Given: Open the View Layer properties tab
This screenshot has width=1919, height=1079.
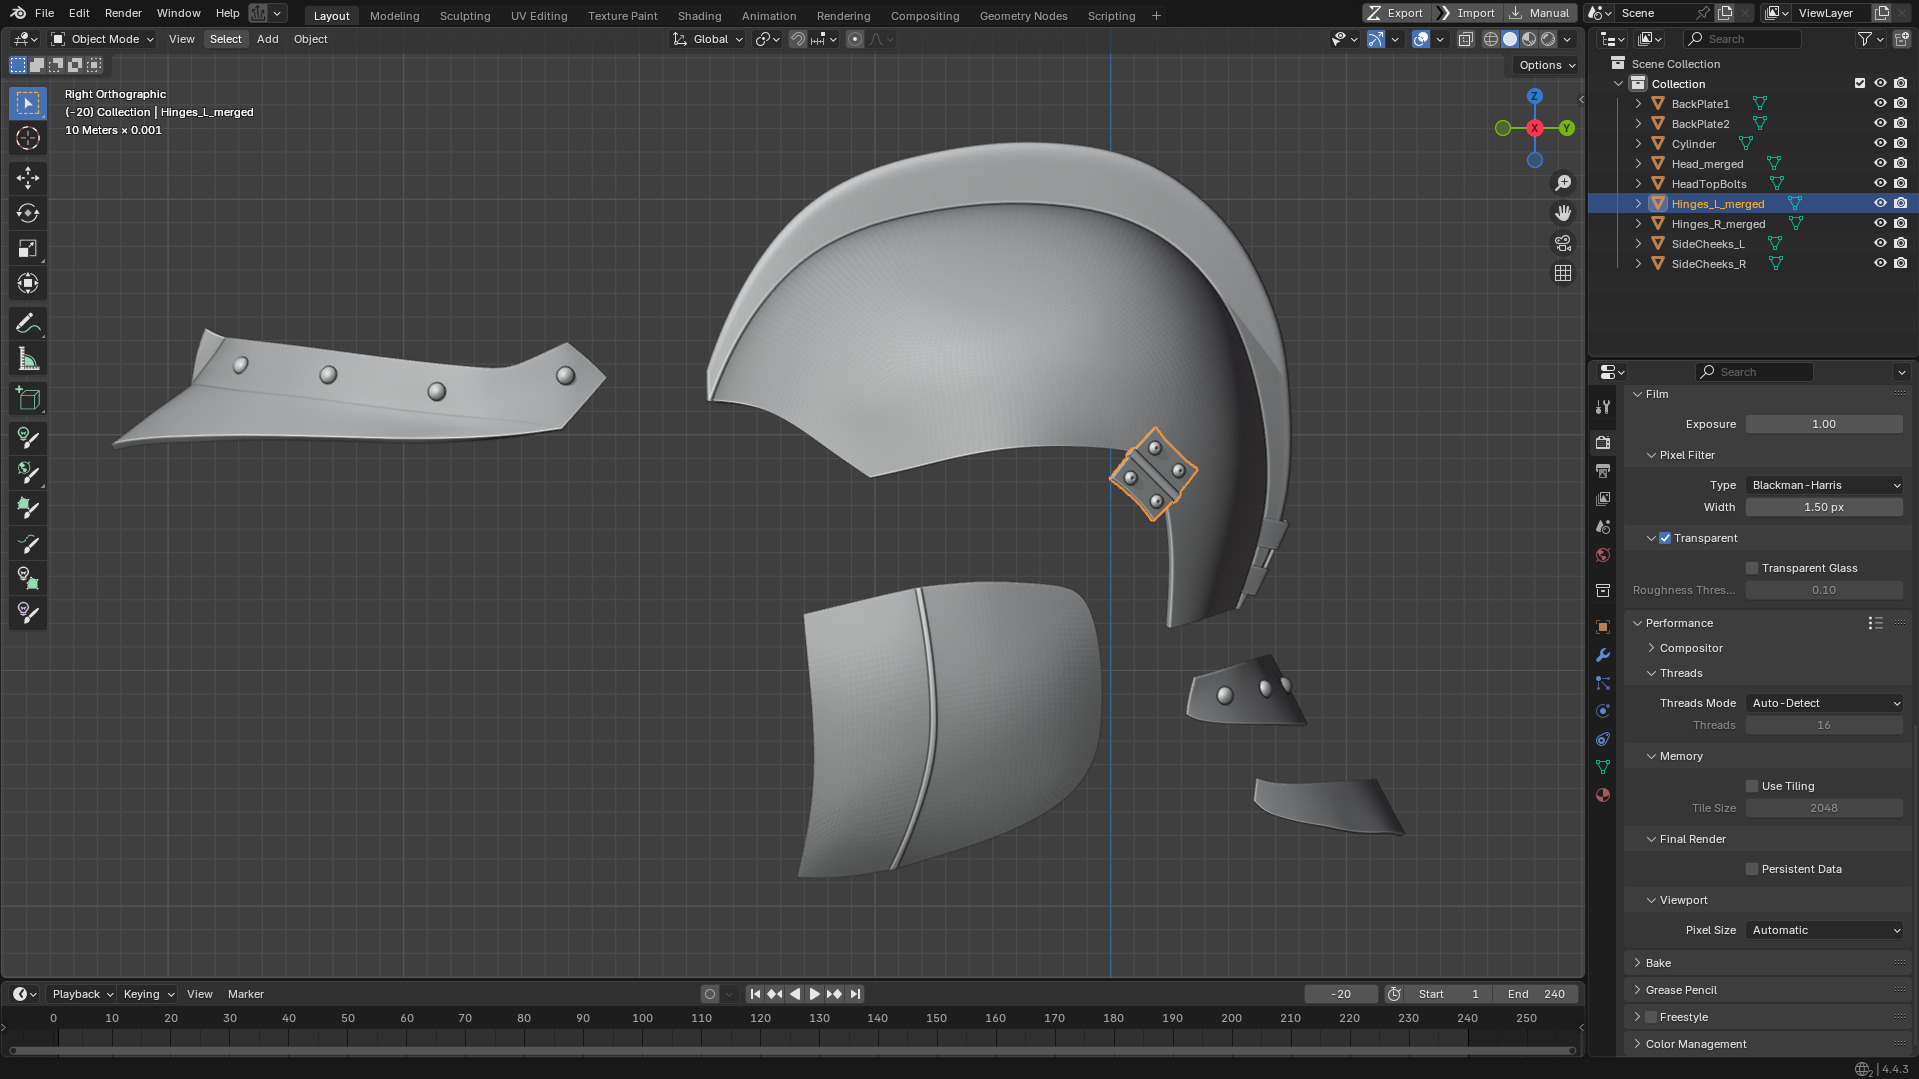Looking at the screenshot, I should click(1603, 498).
